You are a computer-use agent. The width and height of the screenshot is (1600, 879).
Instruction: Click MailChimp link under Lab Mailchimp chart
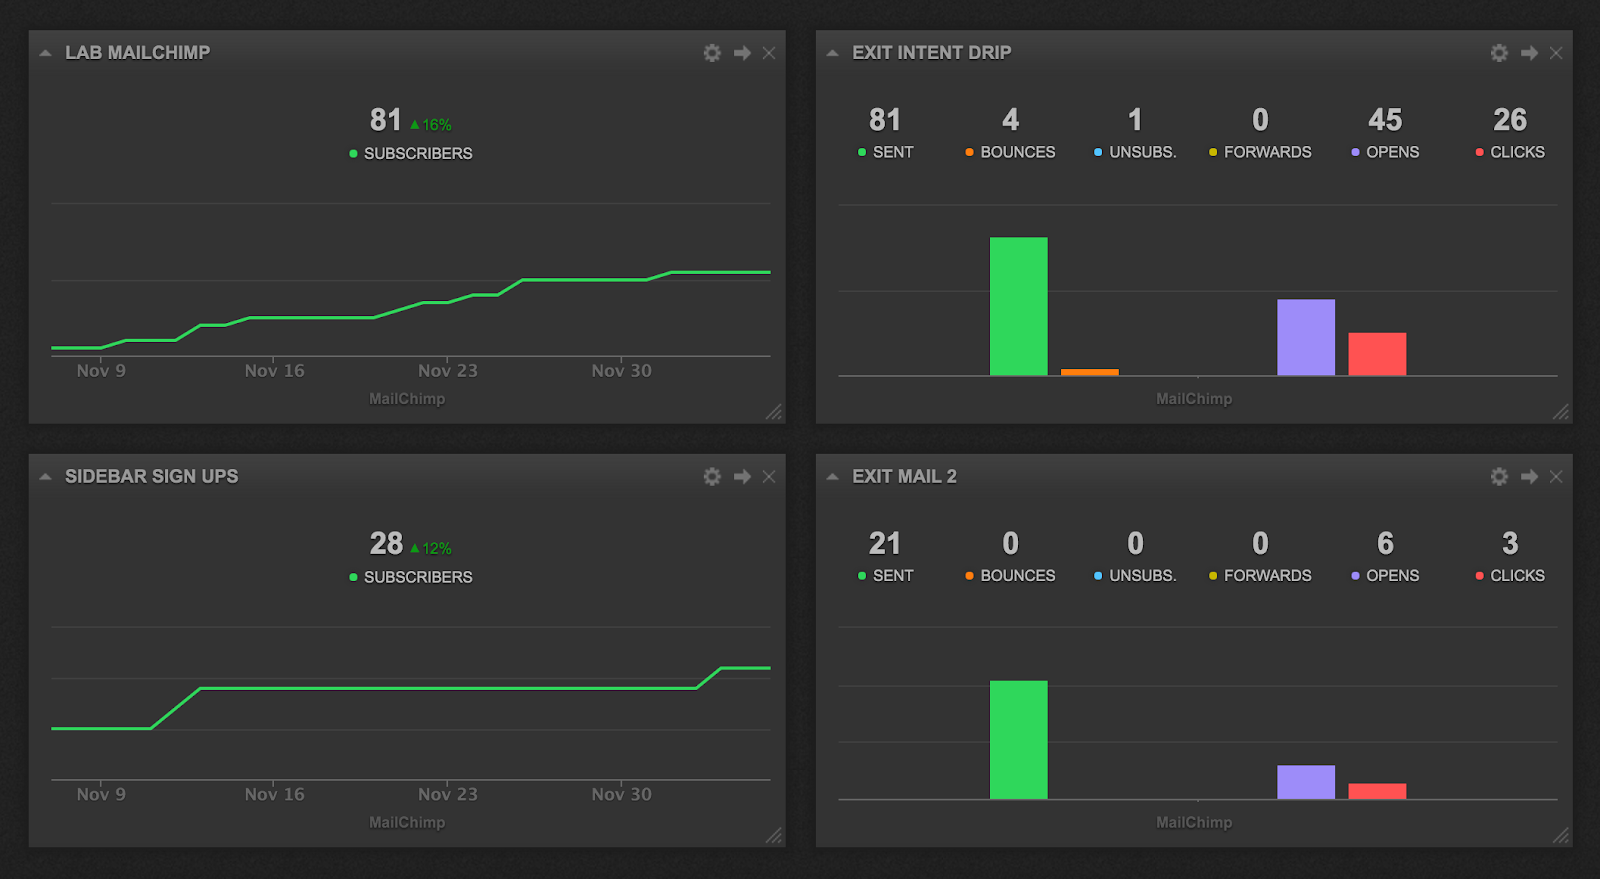(x=407, y=399)
